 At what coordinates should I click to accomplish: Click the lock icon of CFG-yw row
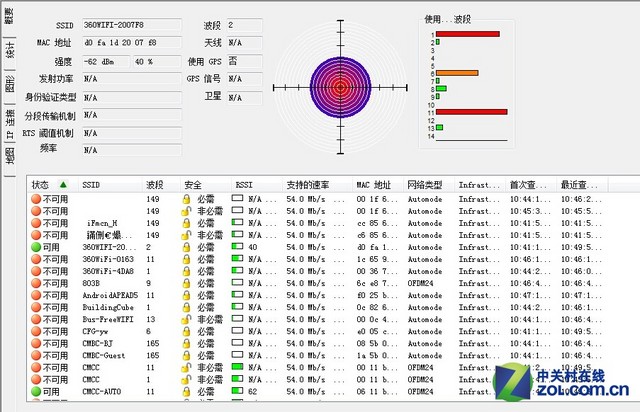pyautogui.click(x=186, y=332)
